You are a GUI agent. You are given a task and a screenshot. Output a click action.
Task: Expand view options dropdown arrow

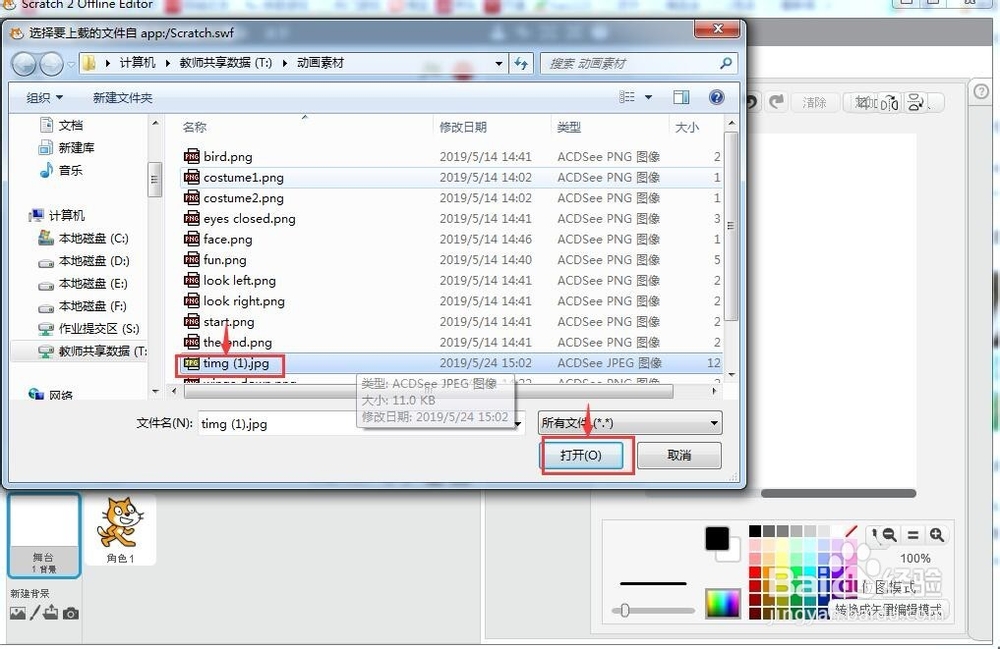pos(649,98)
